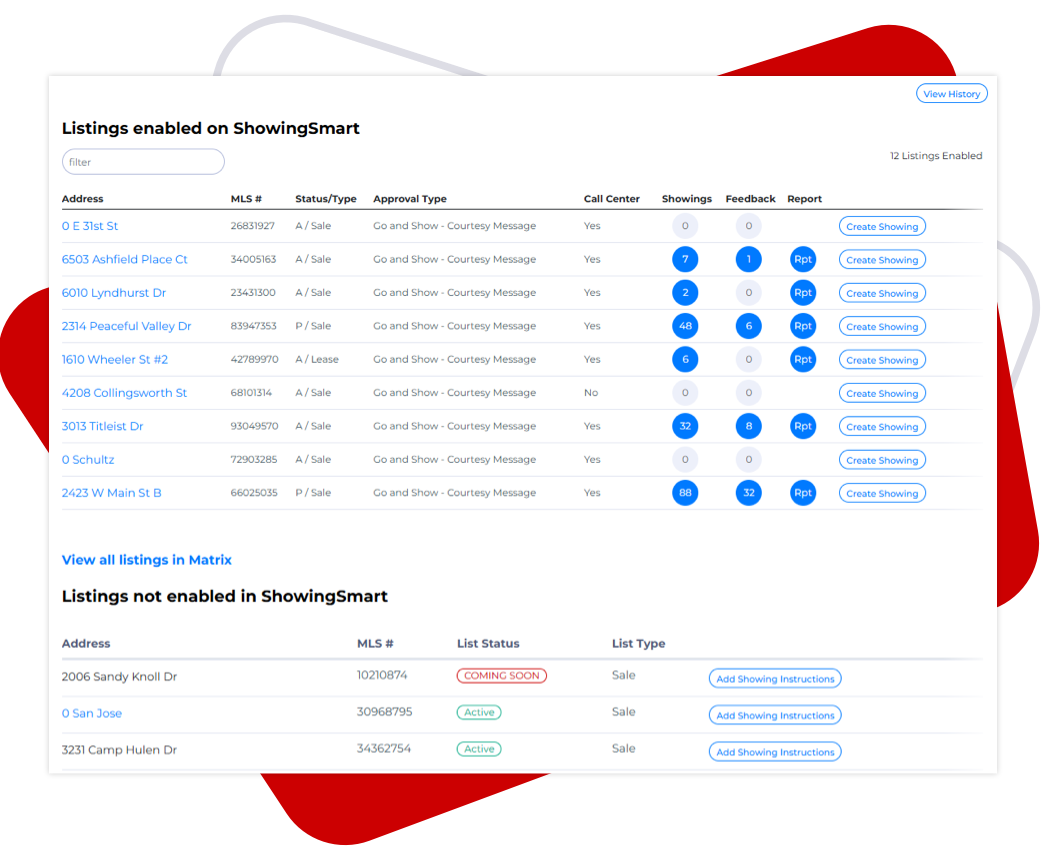Image resolution: width=1046 pixels, height=850 pixels.
Task: Add Showing Instructions for 0 San Jose
Action: tap(774, 715)
